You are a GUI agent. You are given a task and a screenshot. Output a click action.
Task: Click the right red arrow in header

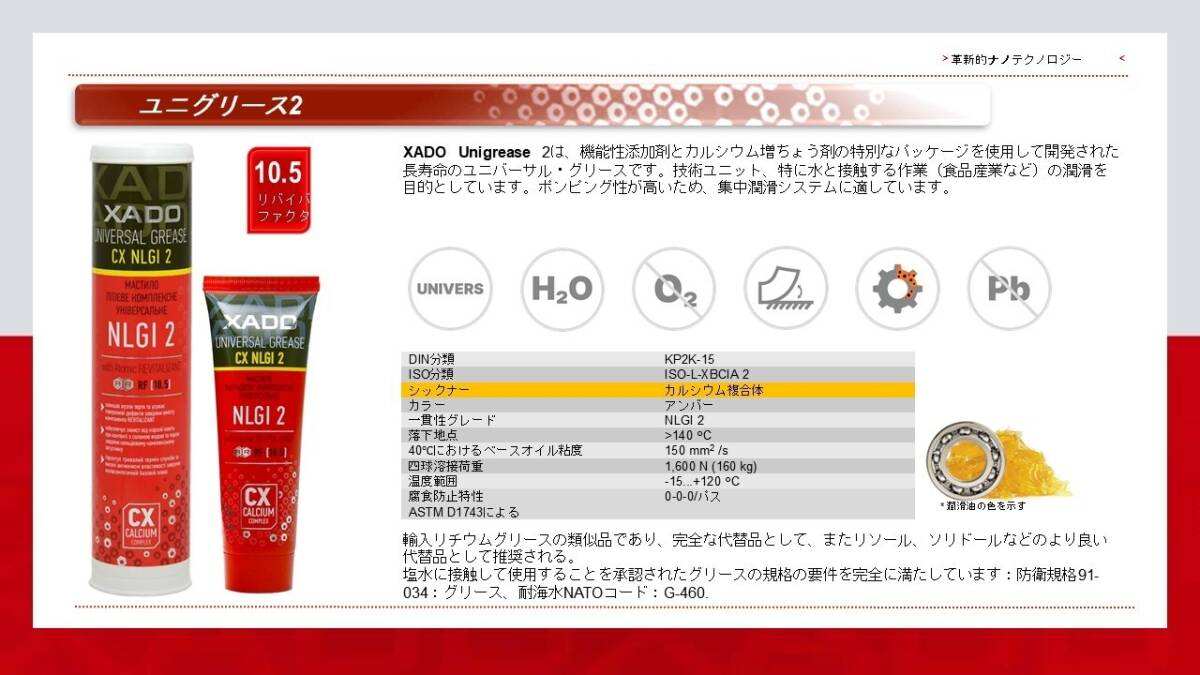(1122, 58)
